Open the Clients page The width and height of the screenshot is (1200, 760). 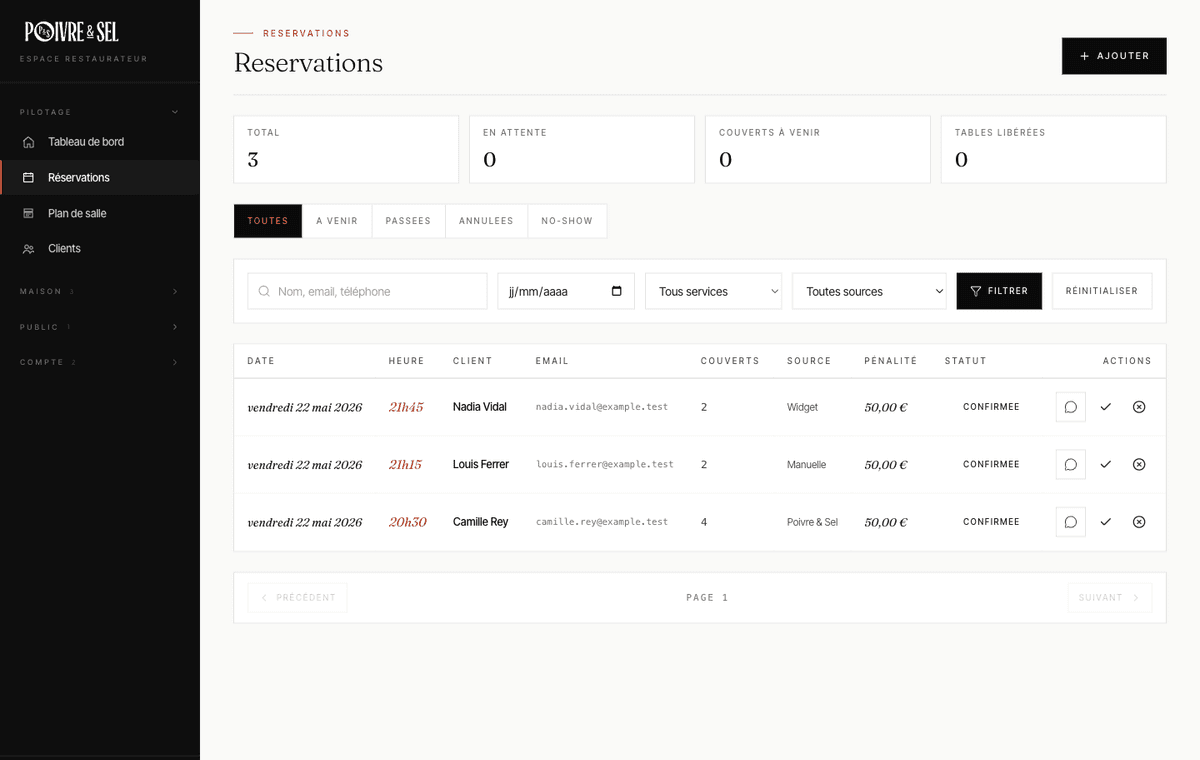(99, 249)
